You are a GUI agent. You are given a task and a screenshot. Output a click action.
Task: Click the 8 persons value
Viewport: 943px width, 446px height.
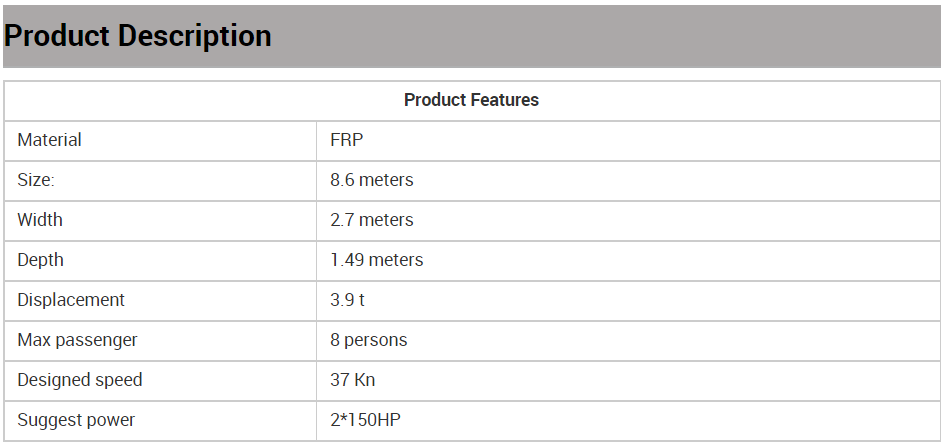[369, 340]
